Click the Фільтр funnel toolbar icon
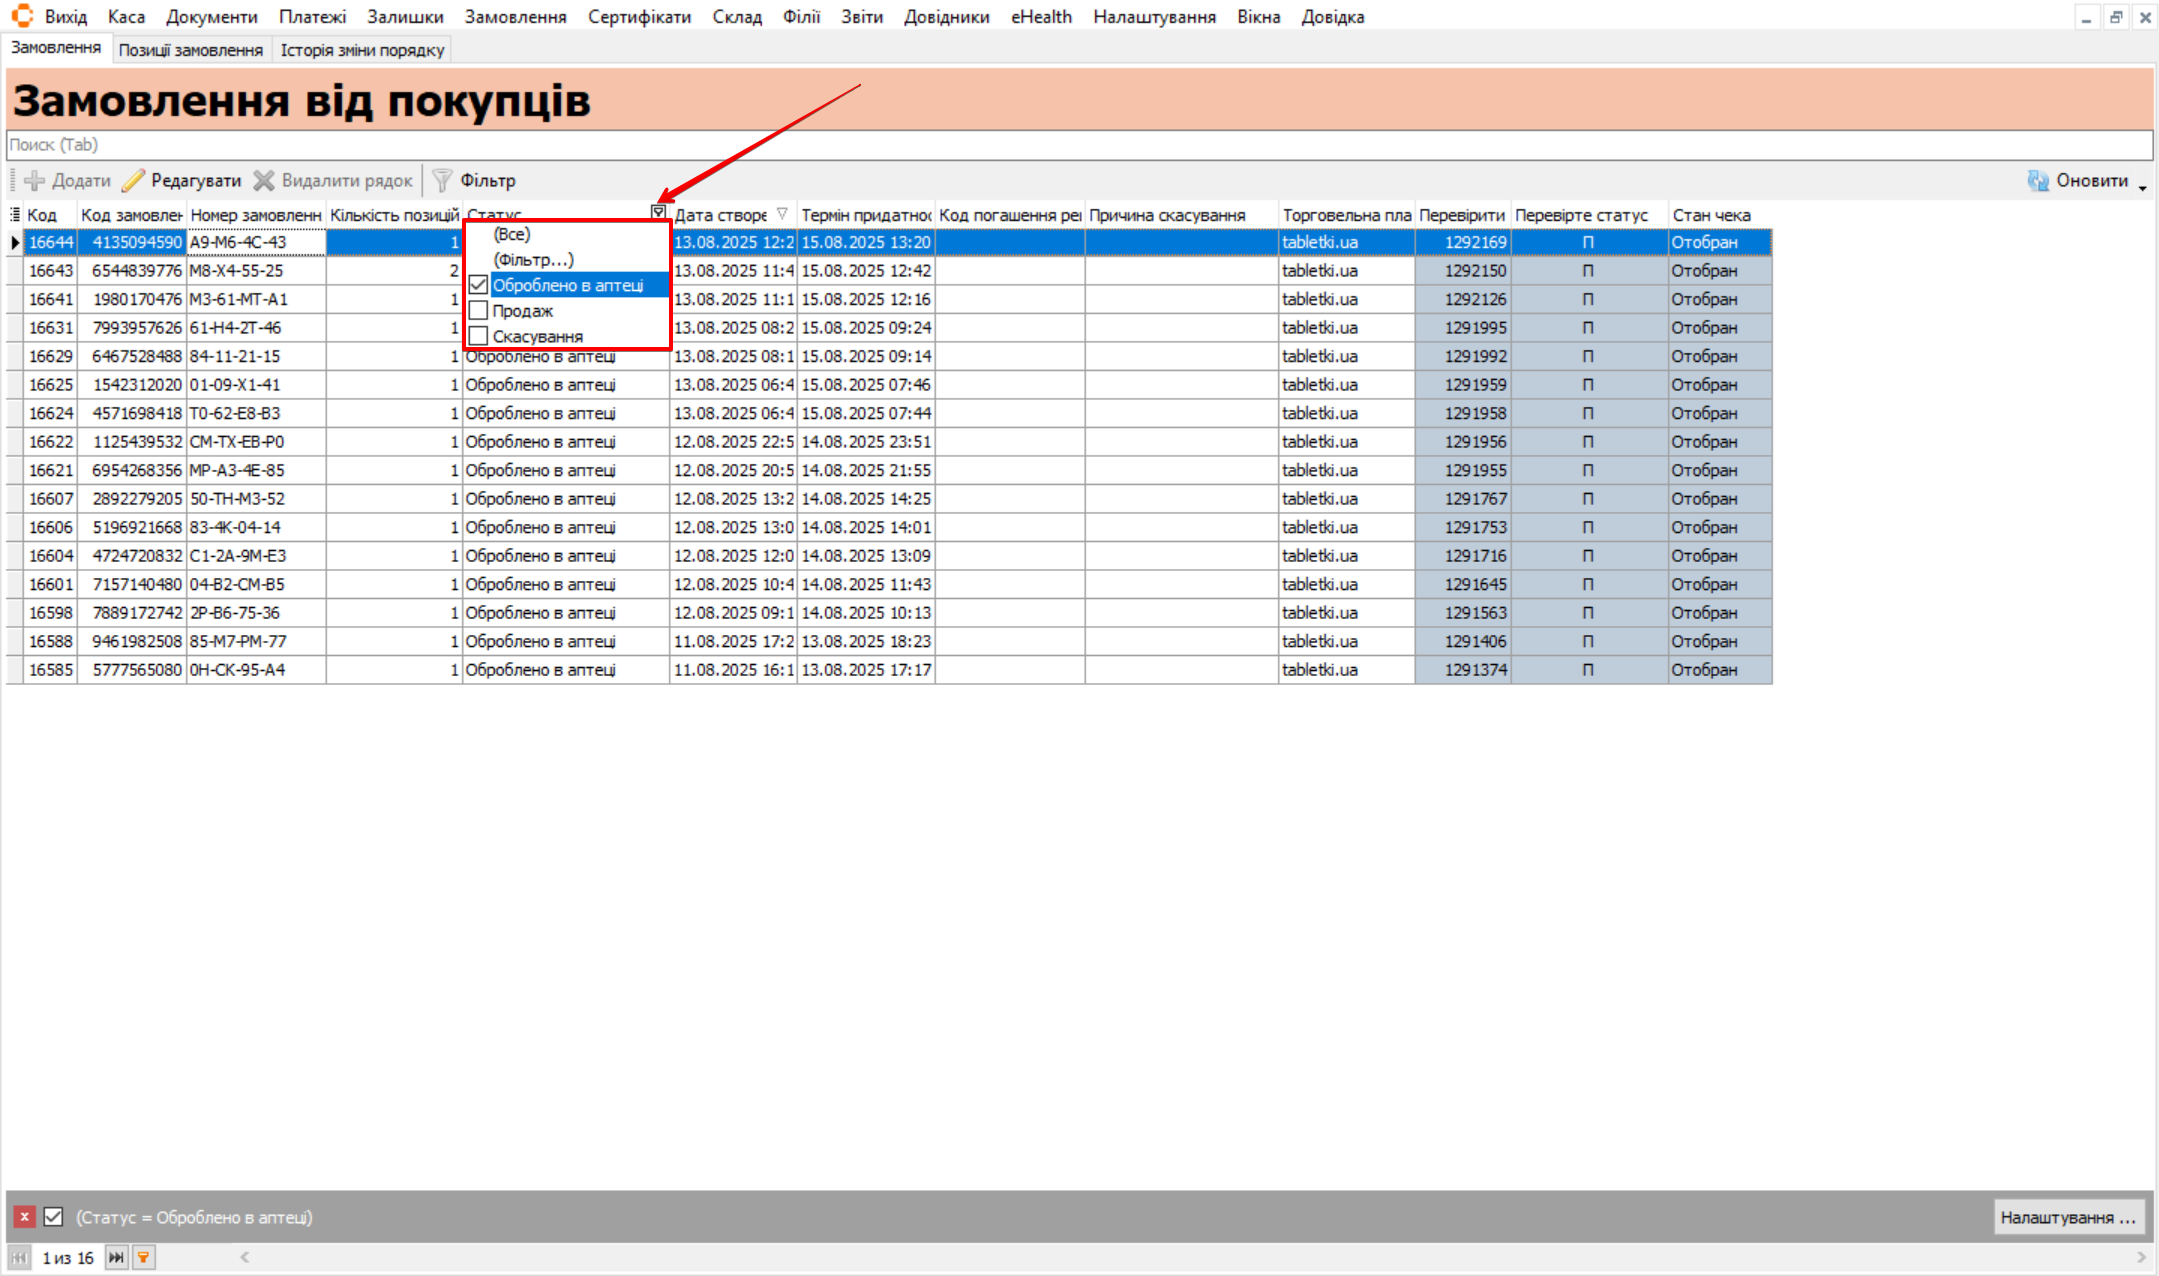2159x1276 pixels. pyautogui.click(x=442, y=181)
